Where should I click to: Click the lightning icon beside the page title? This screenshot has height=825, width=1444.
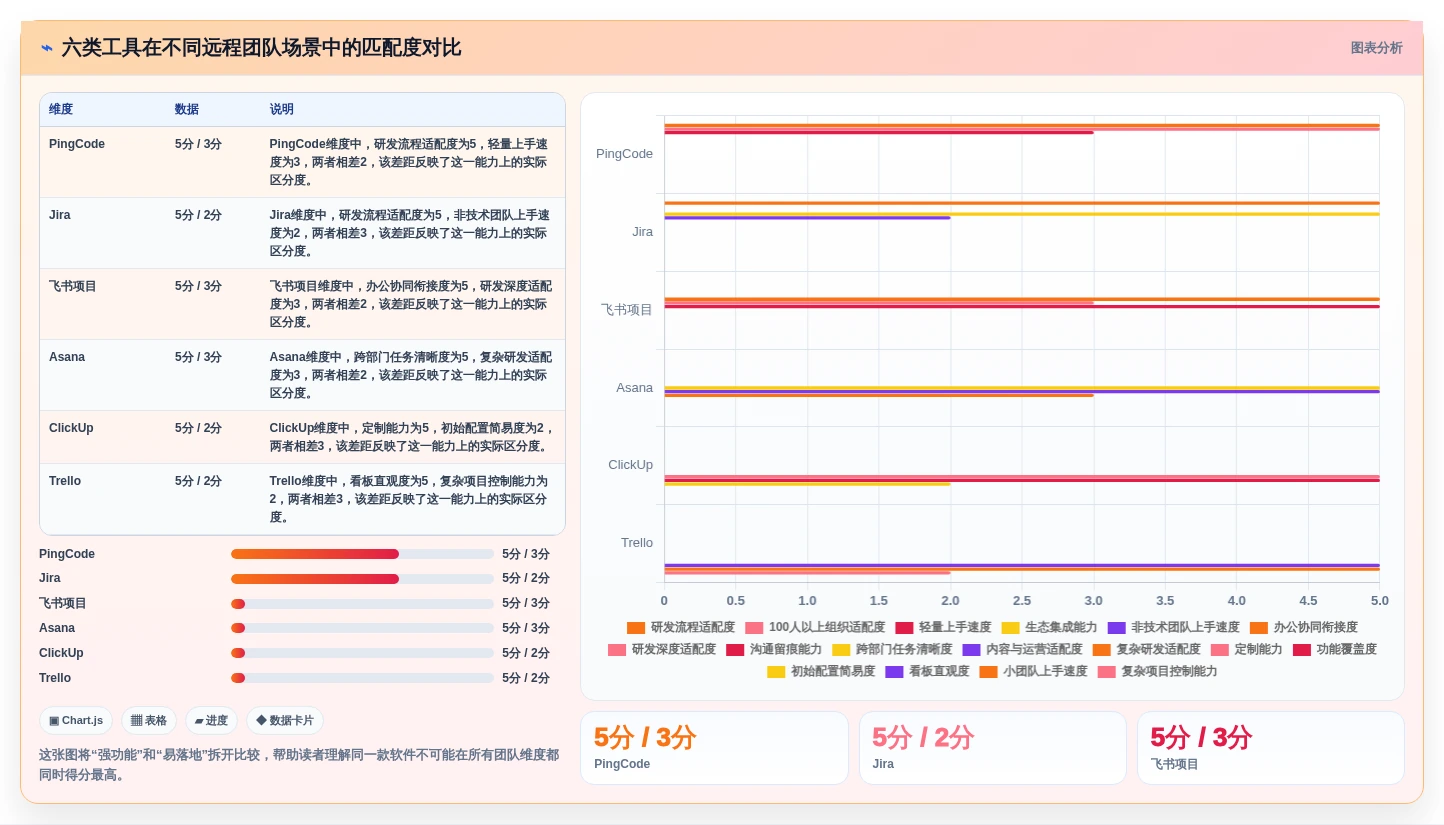47,48
